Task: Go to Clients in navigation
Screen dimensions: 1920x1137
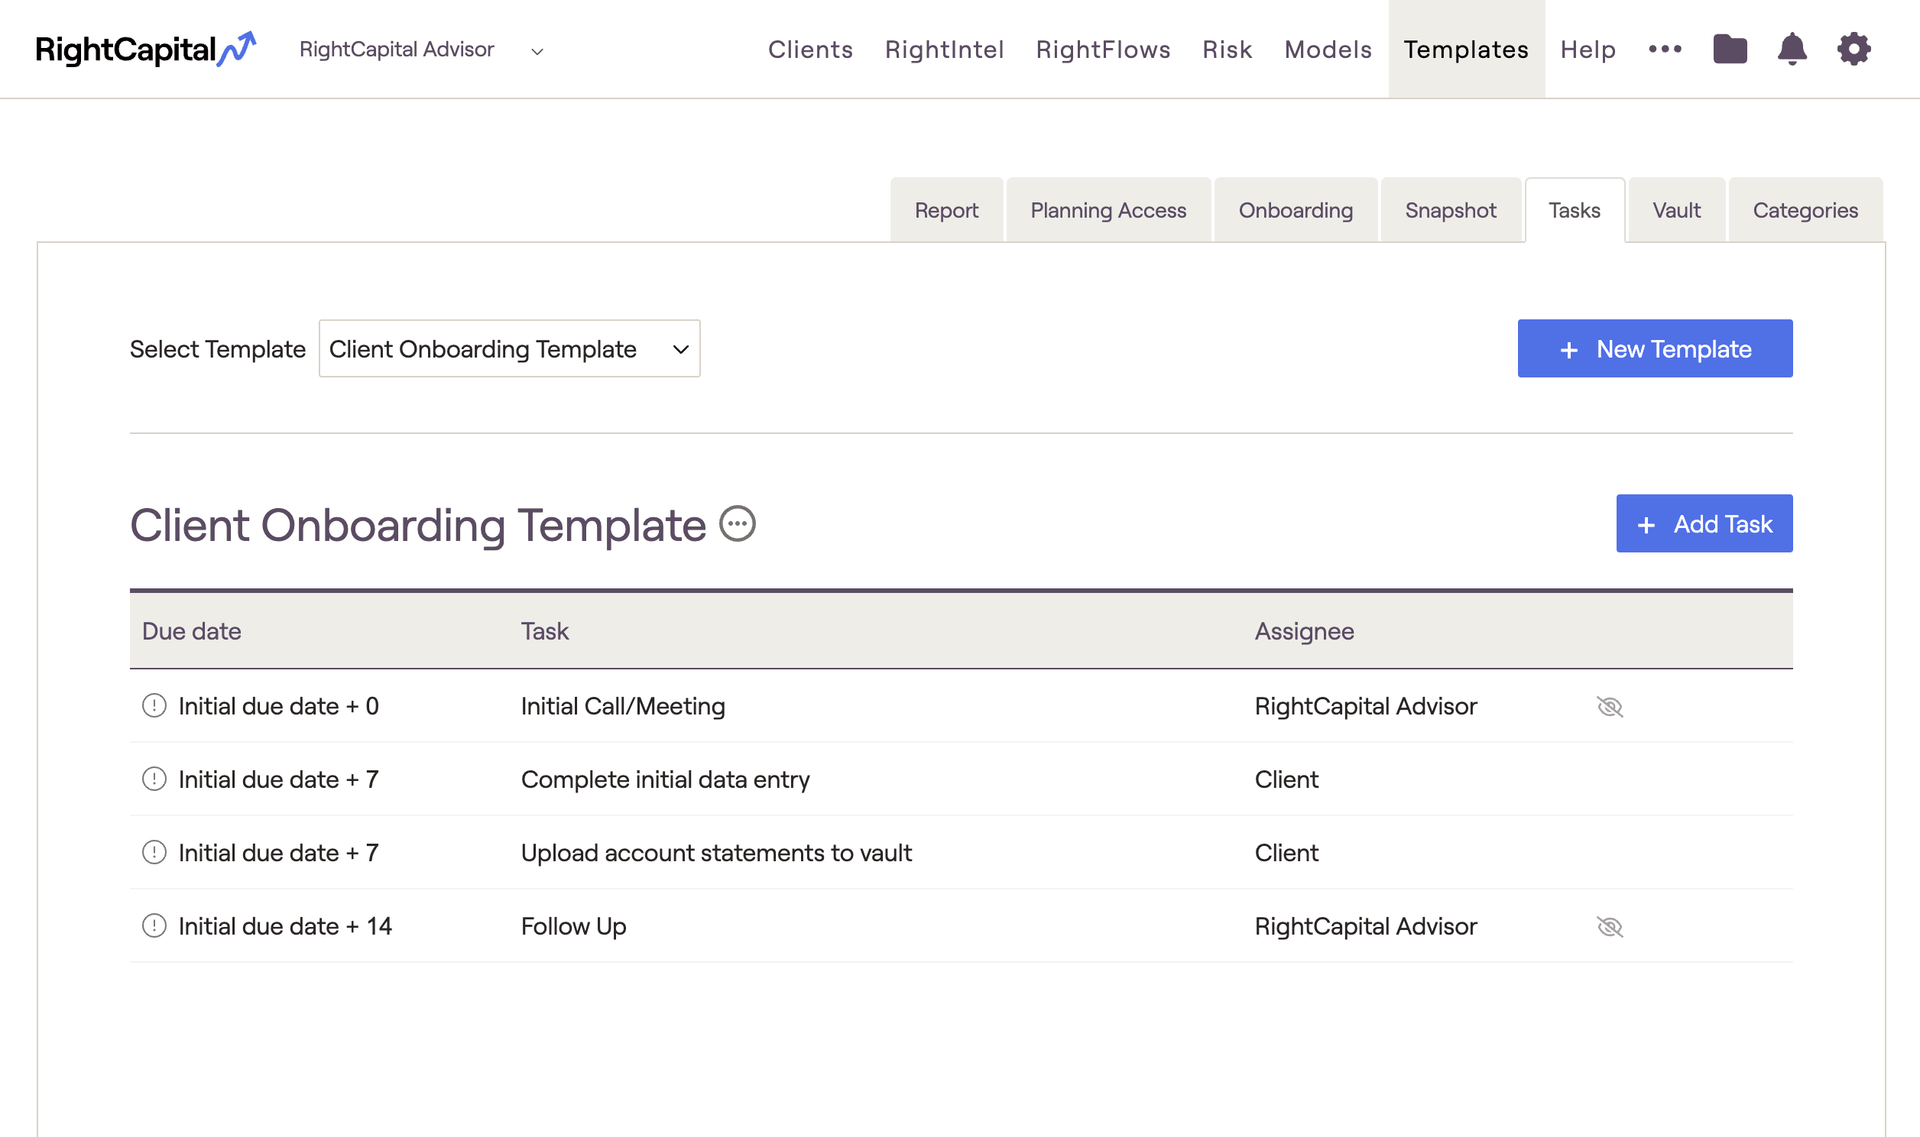Action: point(810,50)
